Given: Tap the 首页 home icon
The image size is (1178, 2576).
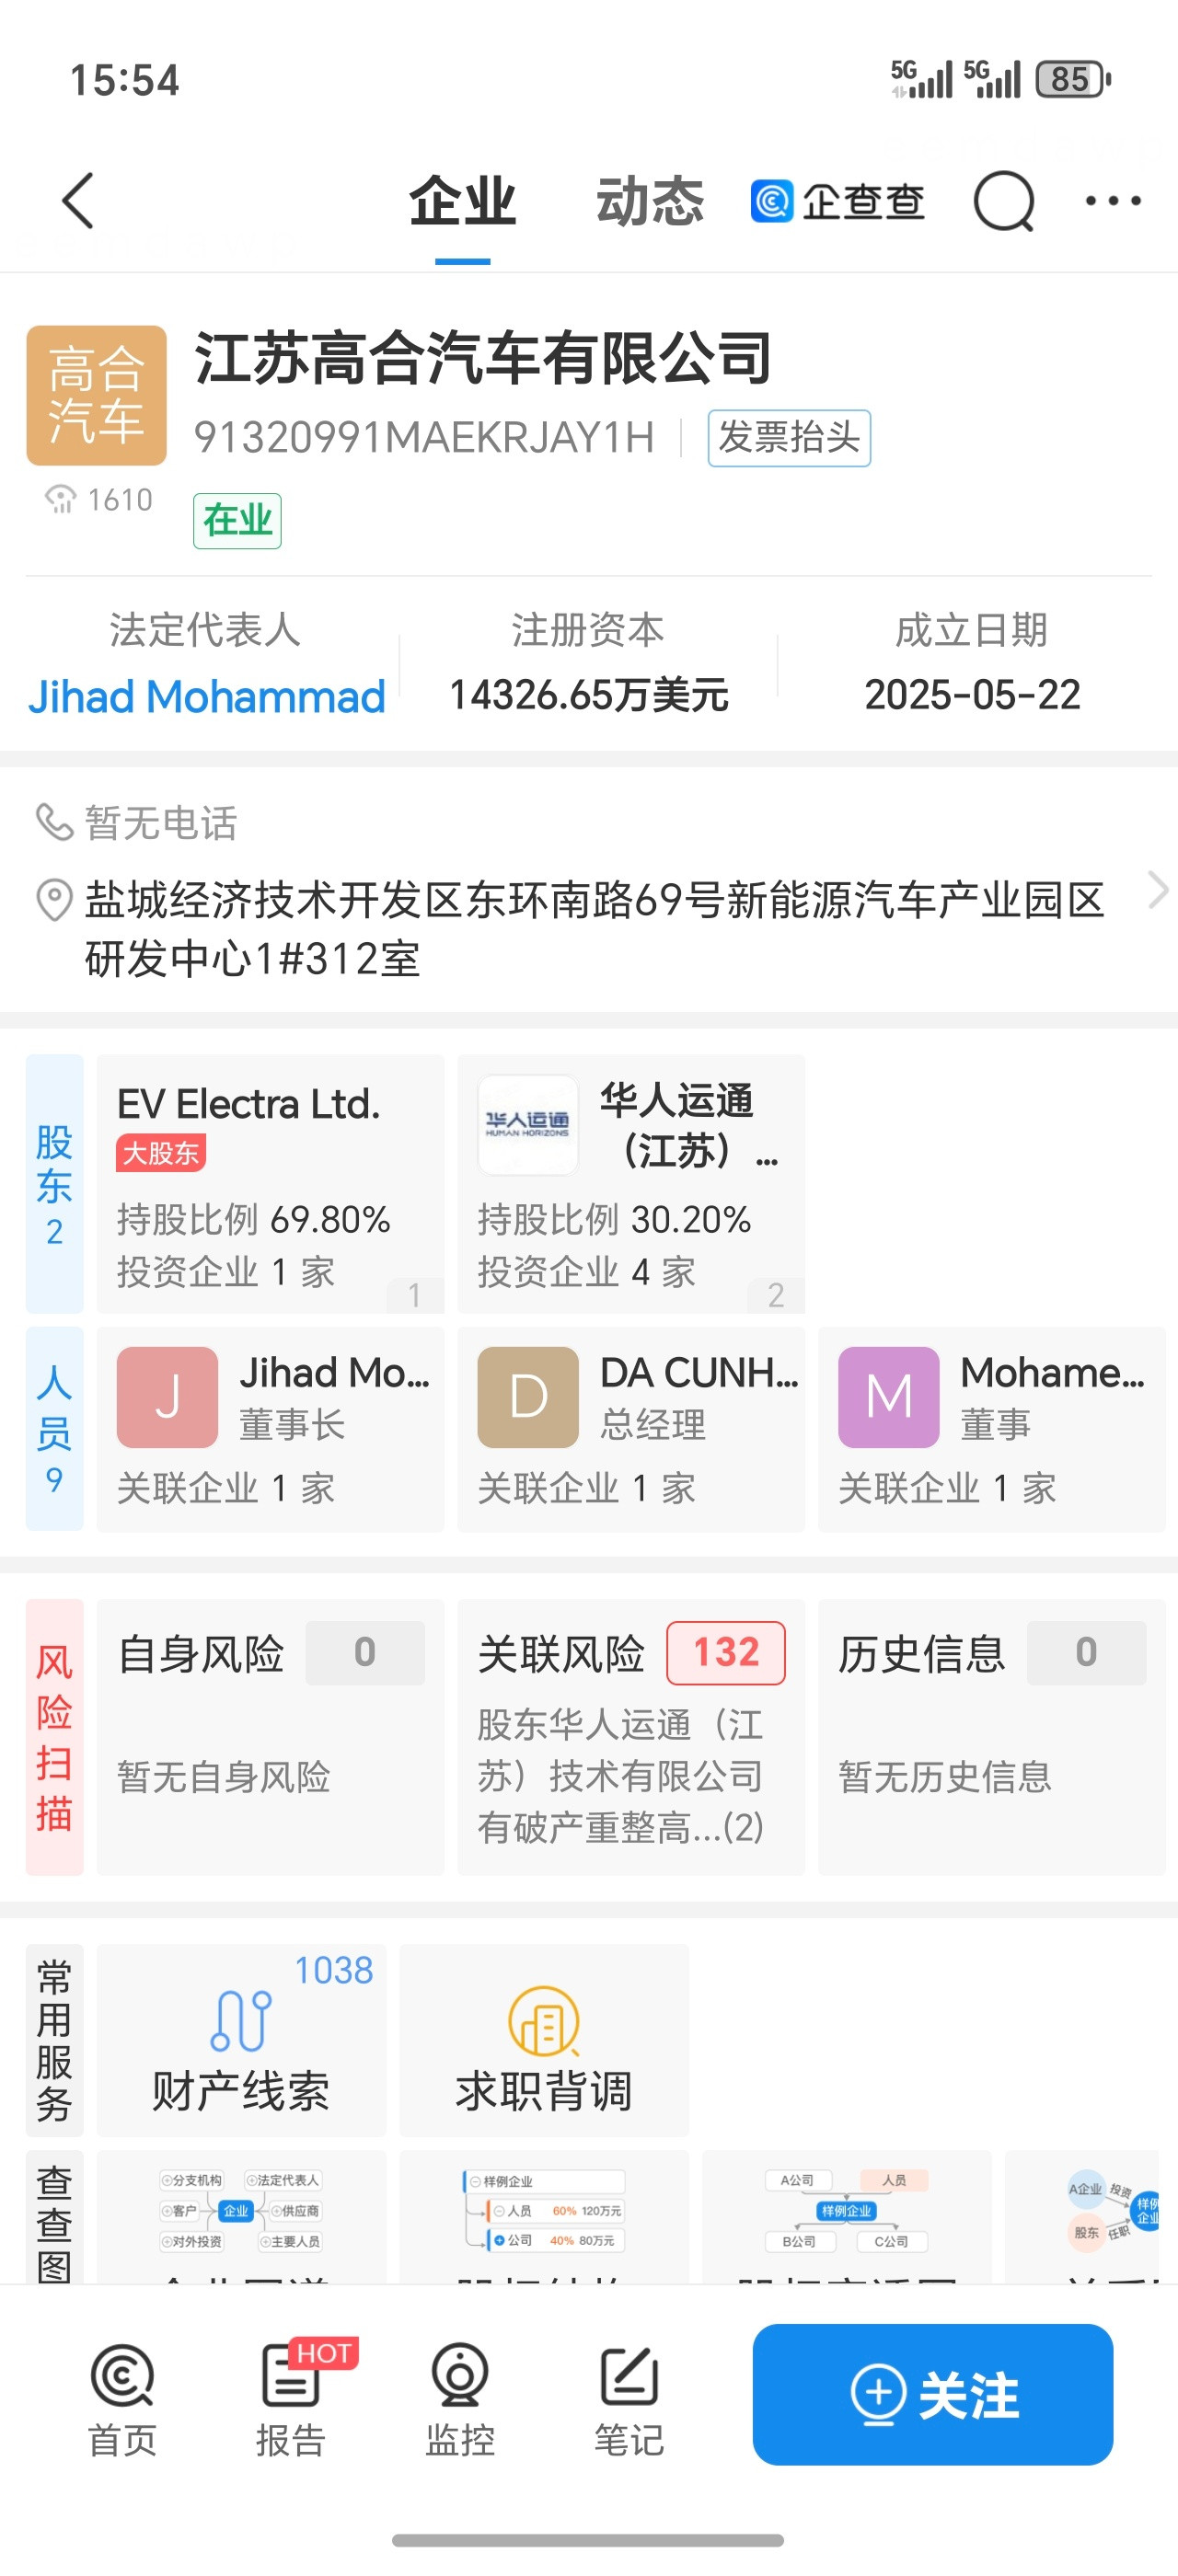Looking at the screenshot, I should [x=122, y=2397].
